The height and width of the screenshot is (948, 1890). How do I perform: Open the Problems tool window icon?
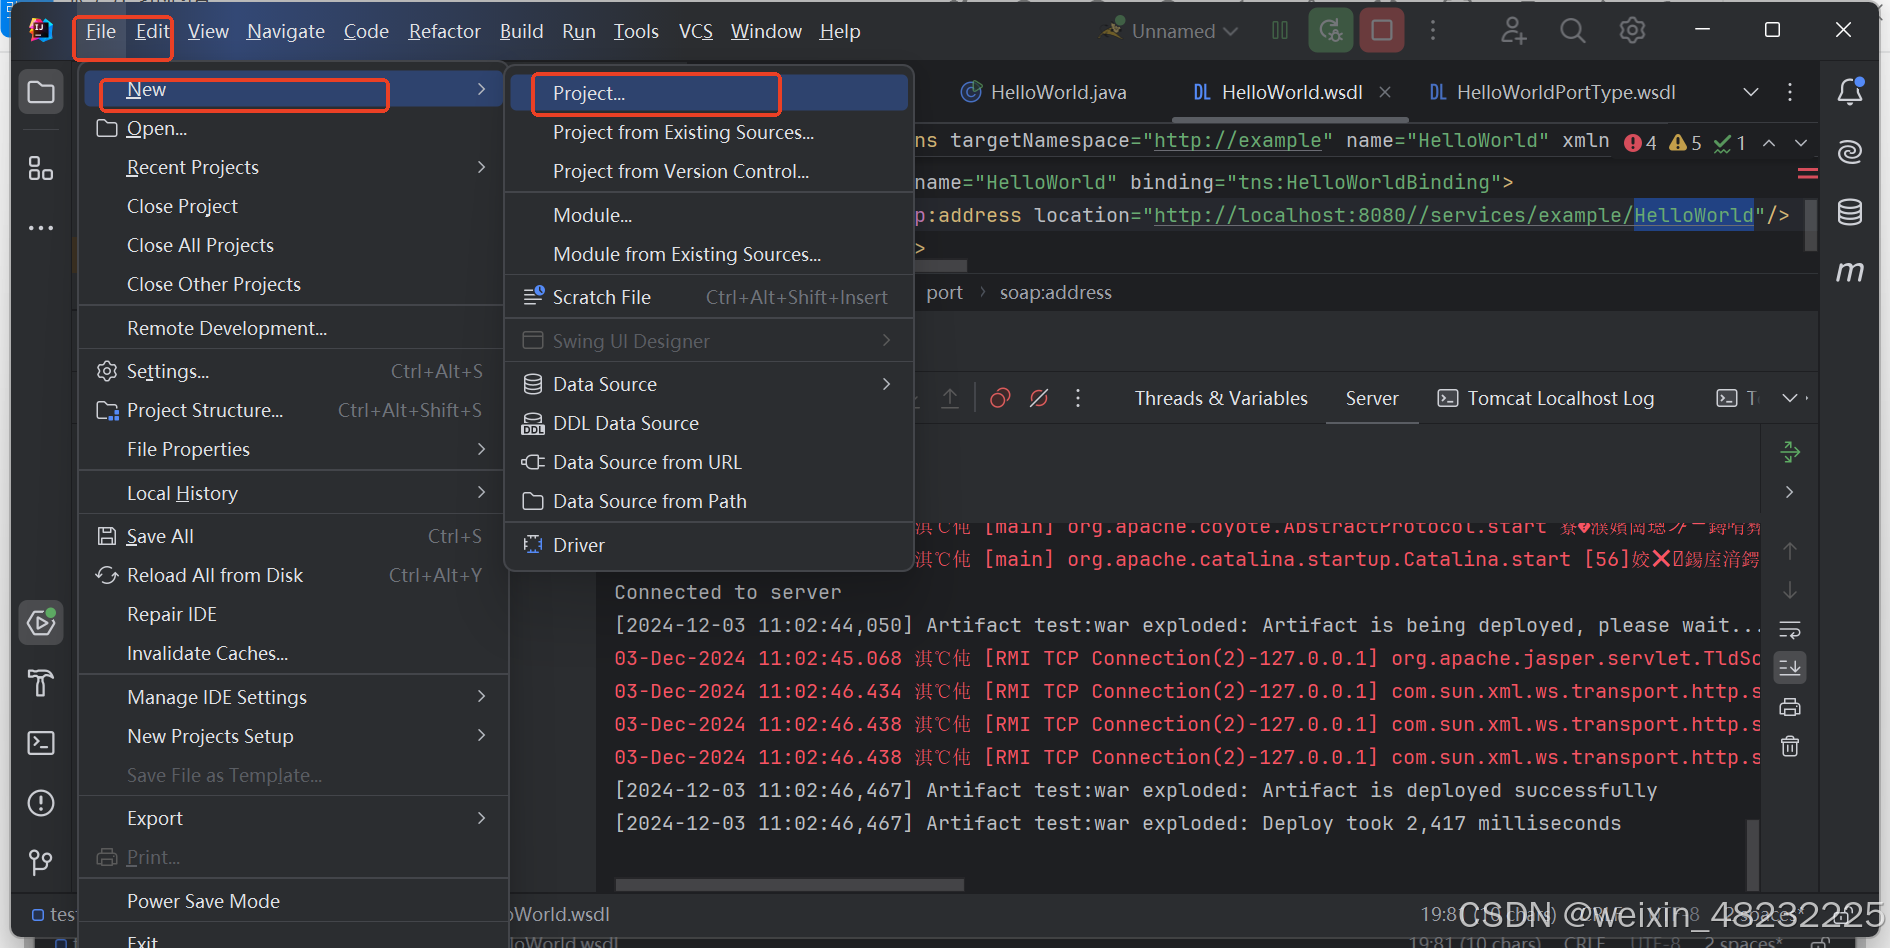(x=41, y=803)
